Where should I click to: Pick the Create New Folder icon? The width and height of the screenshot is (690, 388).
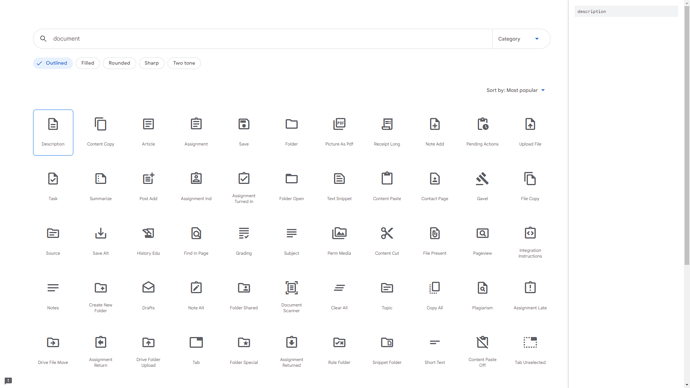101,288
